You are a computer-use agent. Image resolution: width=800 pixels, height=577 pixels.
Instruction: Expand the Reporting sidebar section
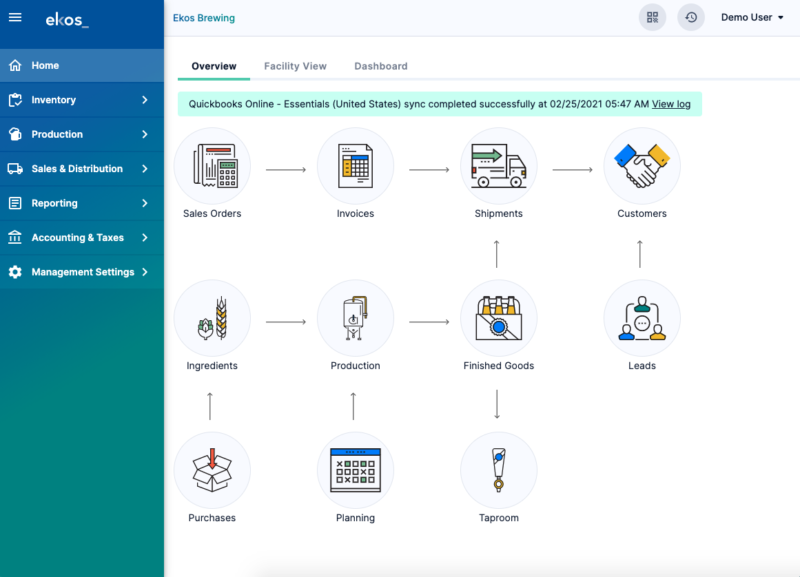pos(82,202)
